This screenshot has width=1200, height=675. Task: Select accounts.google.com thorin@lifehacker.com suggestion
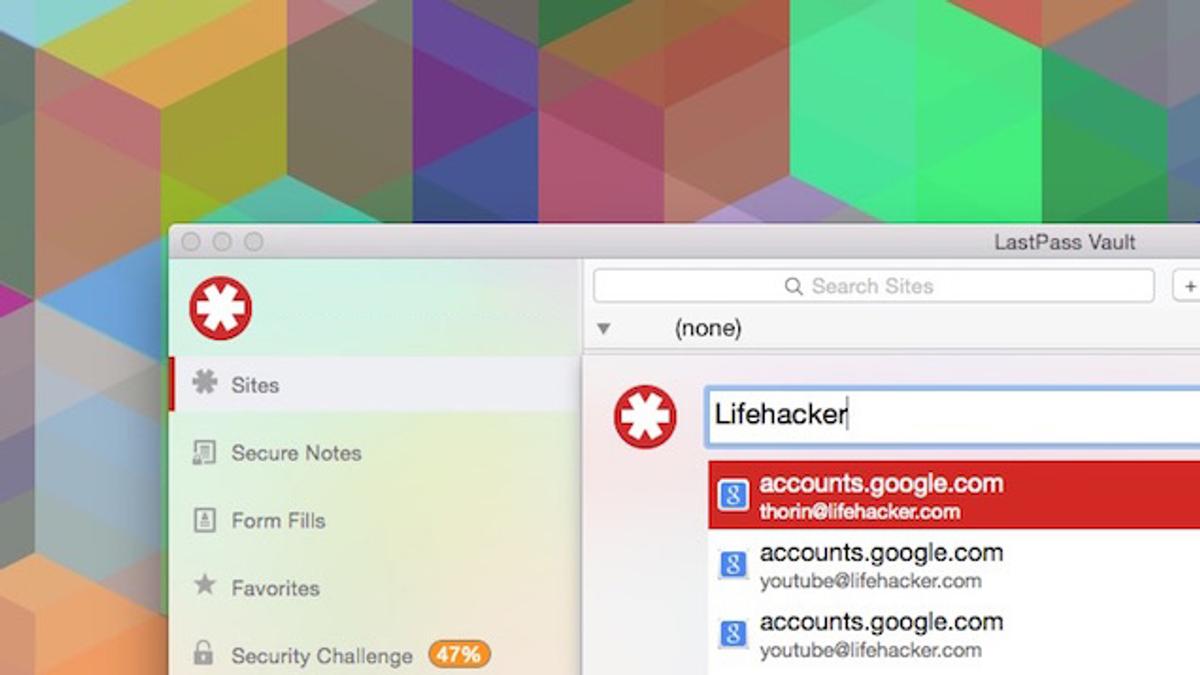(954, 495)
